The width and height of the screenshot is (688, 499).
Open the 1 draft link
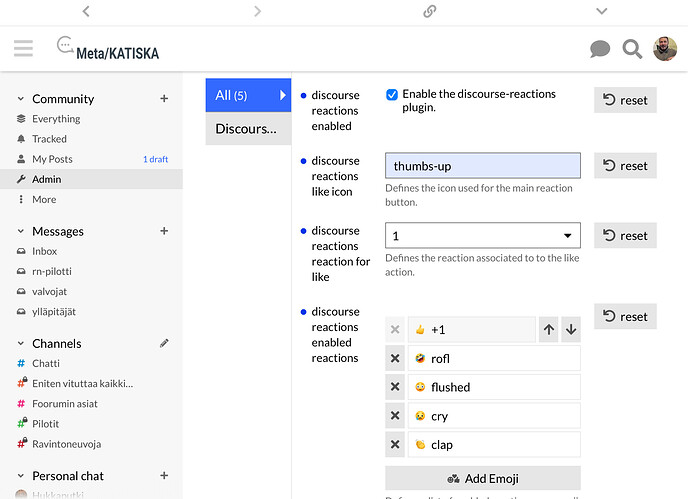pyautogui.click(x=155, y=159)
